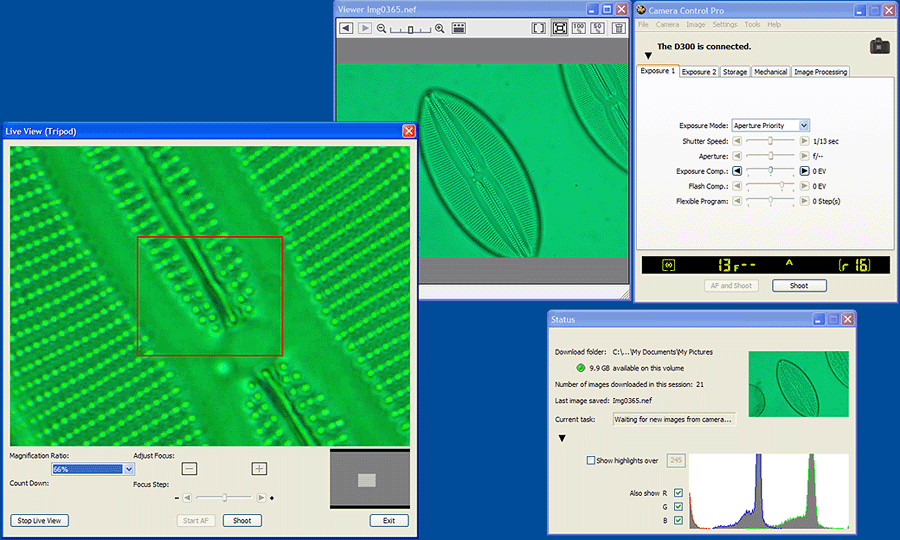
Task: Toggle G channel histogram checkbox
Action: 678,507
